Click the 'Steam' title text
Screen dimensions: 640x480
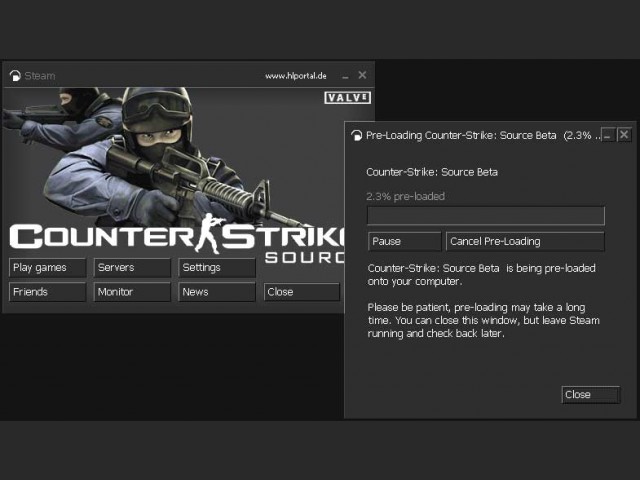[x=40, y=76]
